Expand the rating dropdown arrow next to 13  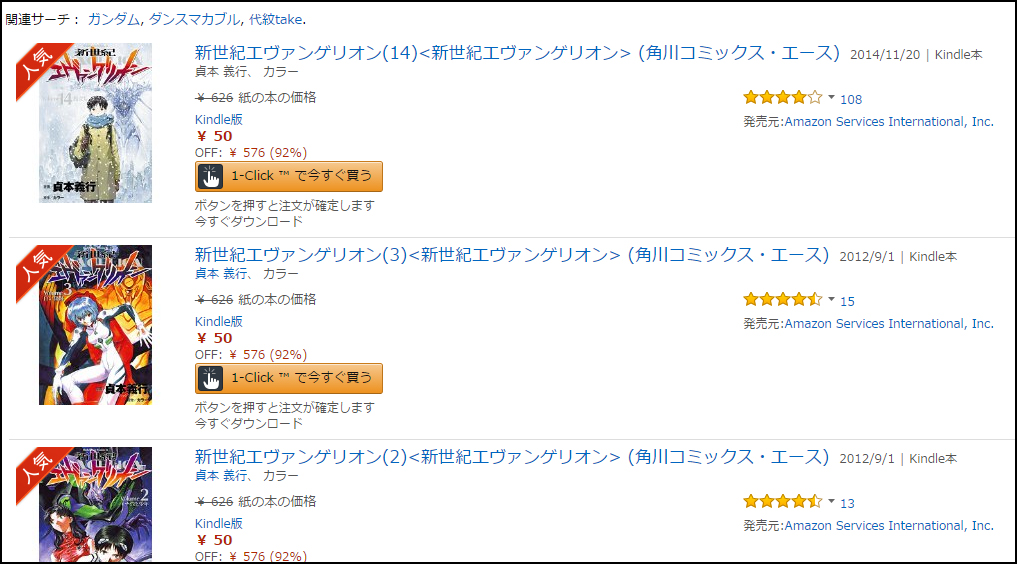[x=831, y=500]
